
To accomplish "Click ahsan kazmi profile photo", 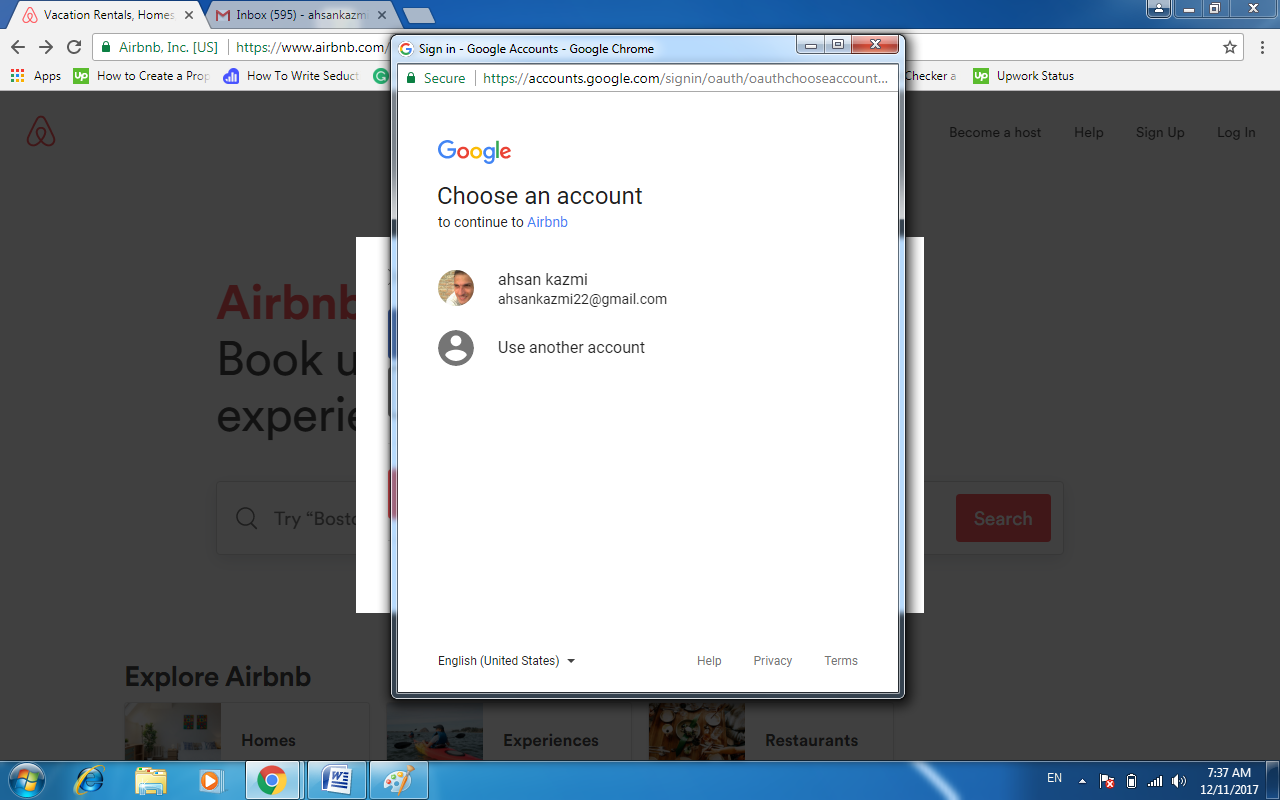I will 456,288.
